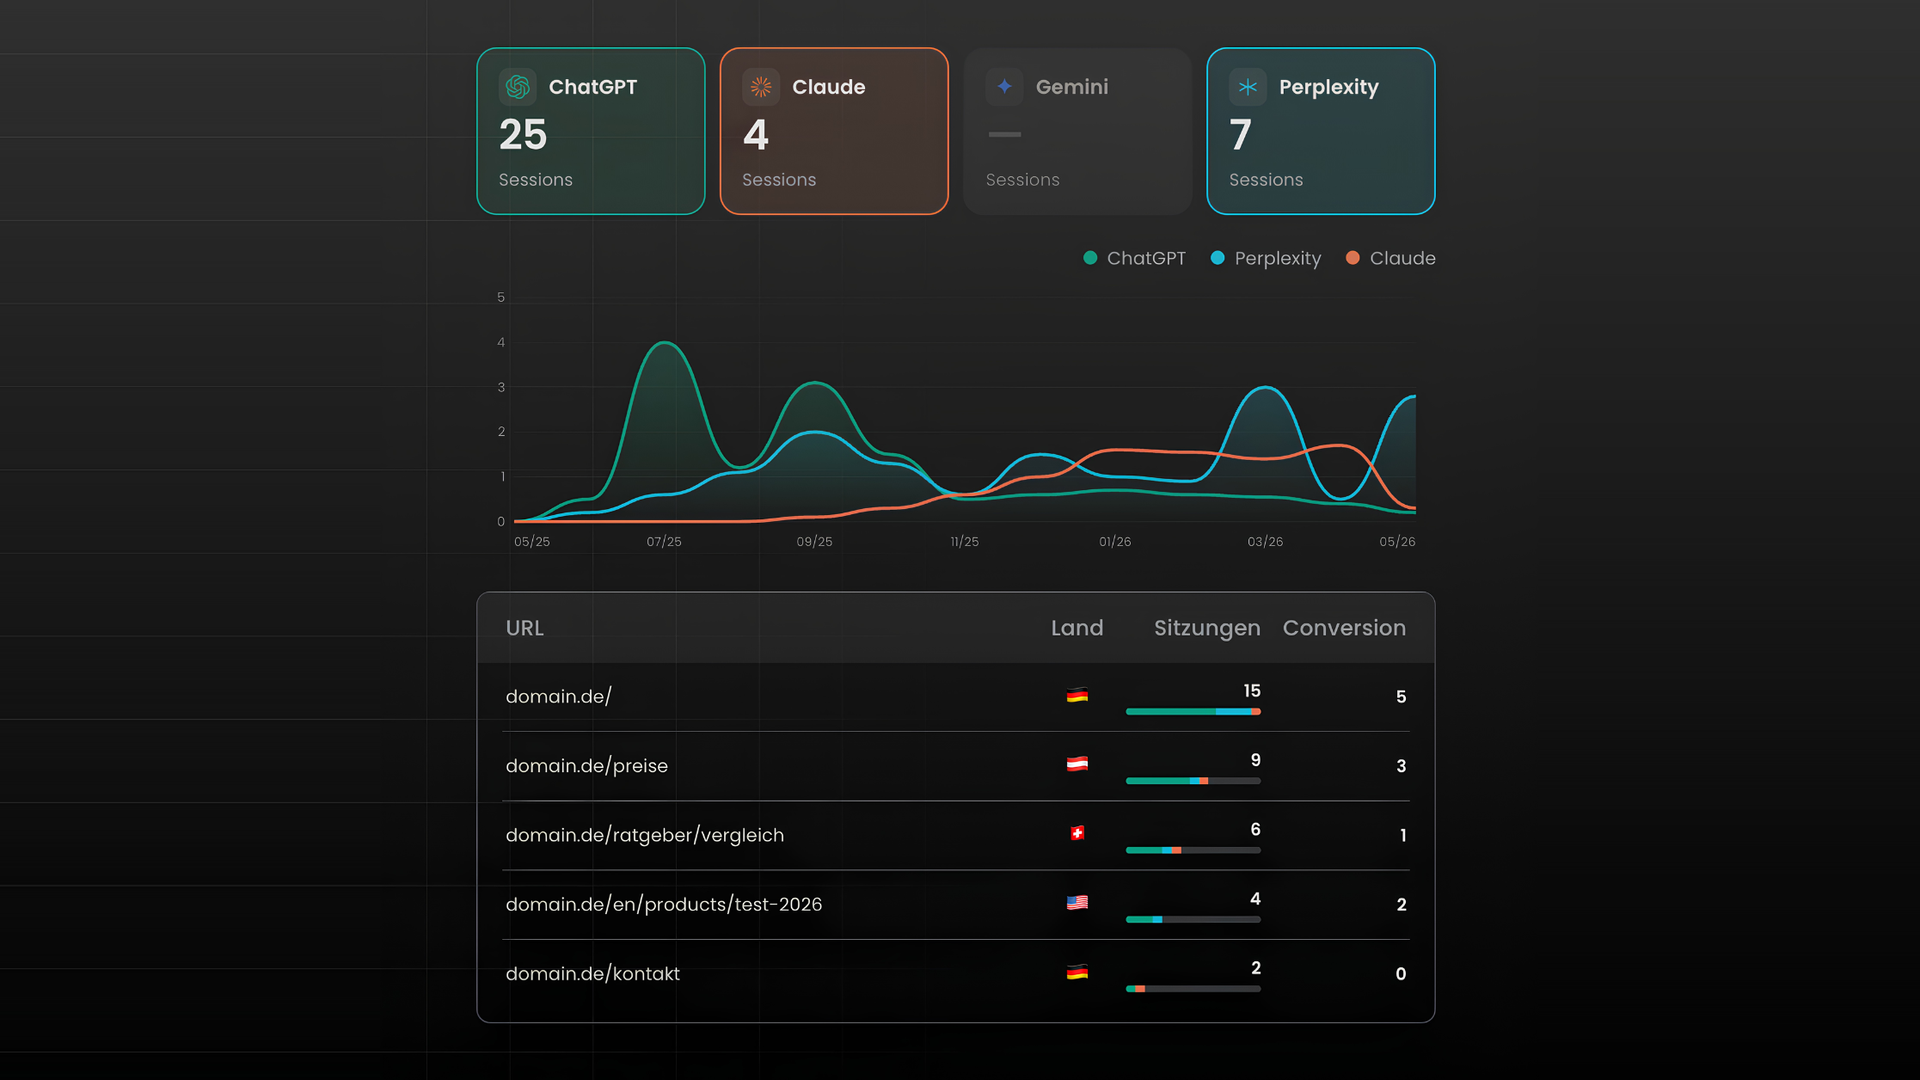Select the Perplexity 7 Sessions card
The height and width of the screenshot is (1080, 1920).
click(1321, 131)
